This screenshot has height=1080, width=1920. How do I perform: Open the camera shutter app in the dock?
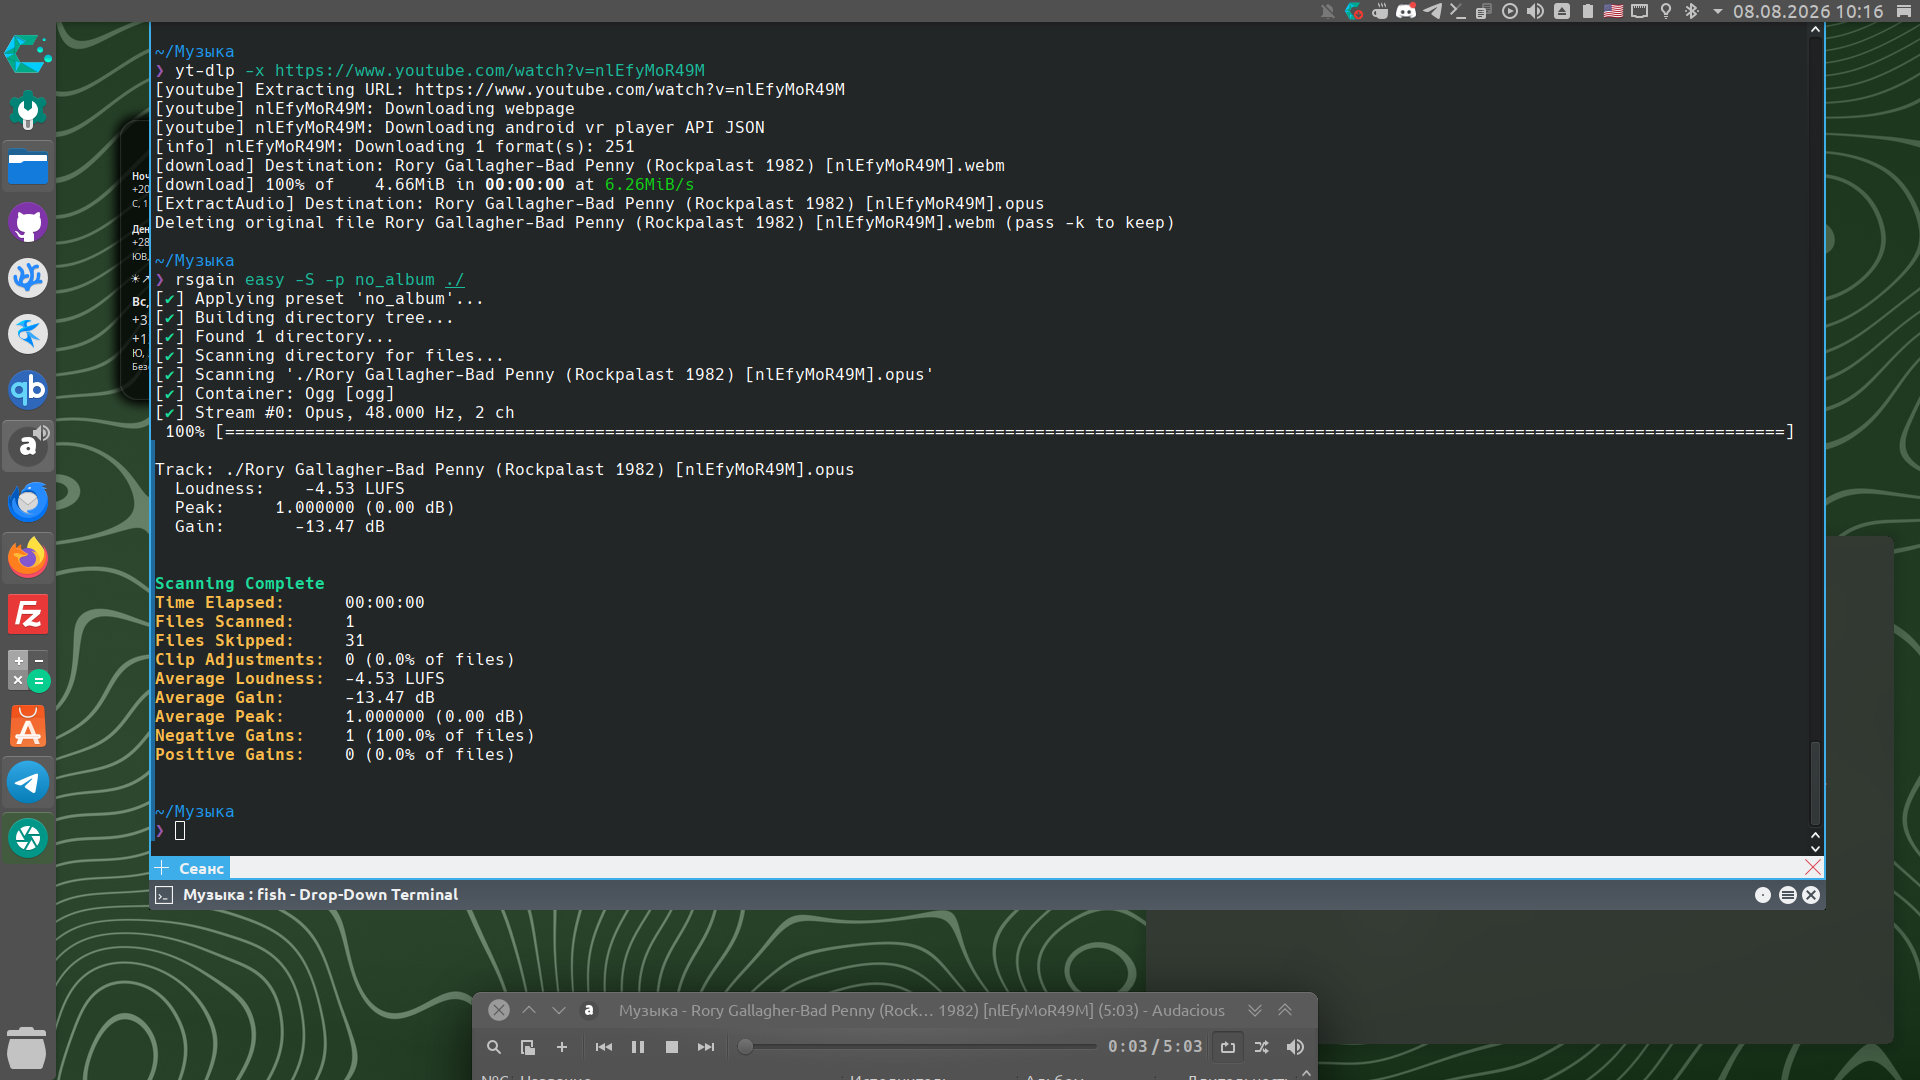pos(28,838)
